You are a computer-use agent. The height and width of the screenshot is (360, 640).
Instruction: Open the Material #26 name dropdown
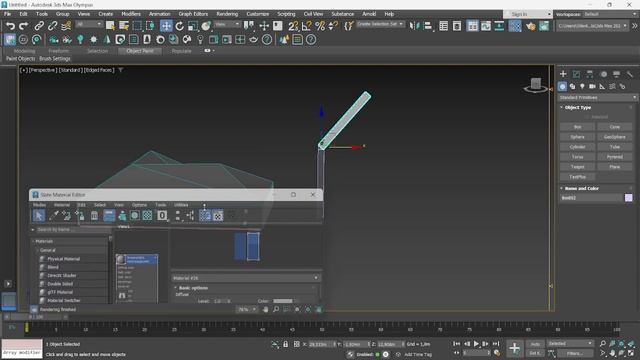coord(246,278)
